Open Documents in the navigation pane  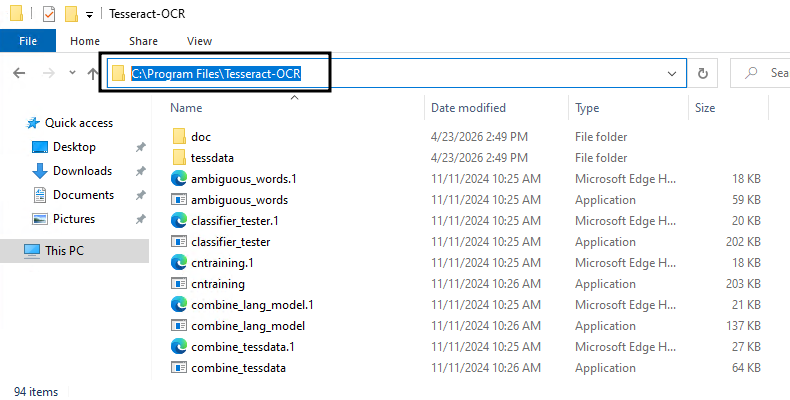[83, 195]
